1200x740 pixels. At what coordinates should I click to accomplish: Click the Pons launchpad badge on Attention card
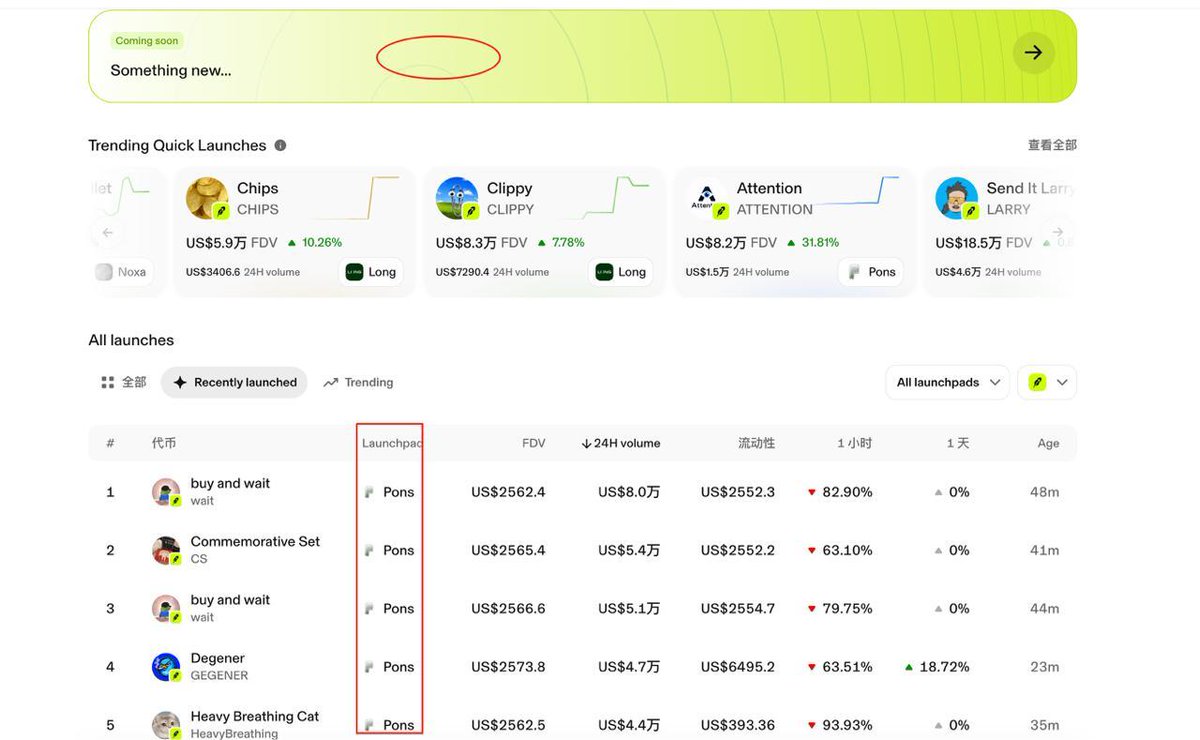click(x=871, y=272)
